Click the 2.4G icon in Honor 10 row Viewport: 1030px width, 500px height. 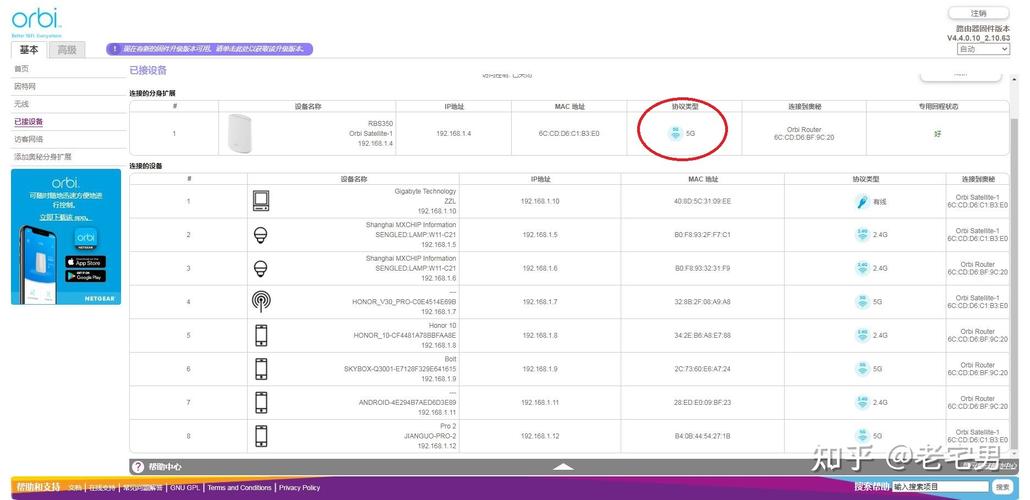coord(862,336)
